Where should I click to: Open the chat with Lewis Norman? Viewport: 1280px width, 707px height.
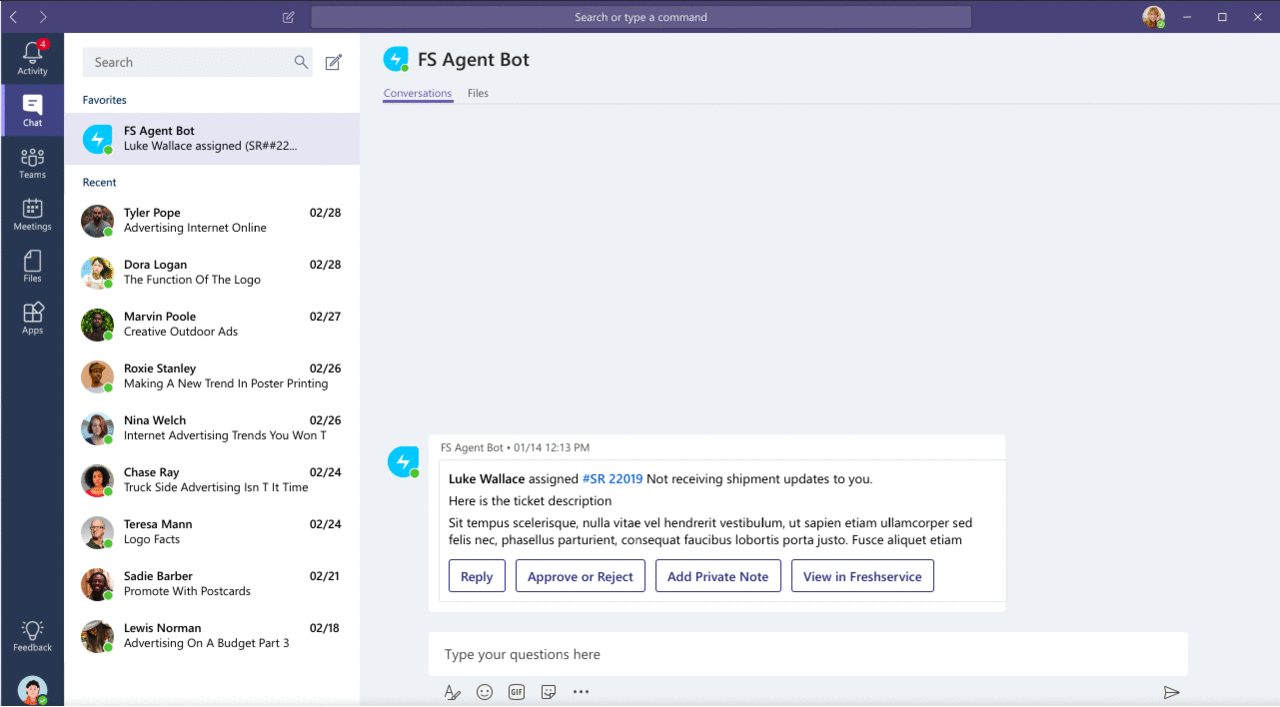pos(212,636)
